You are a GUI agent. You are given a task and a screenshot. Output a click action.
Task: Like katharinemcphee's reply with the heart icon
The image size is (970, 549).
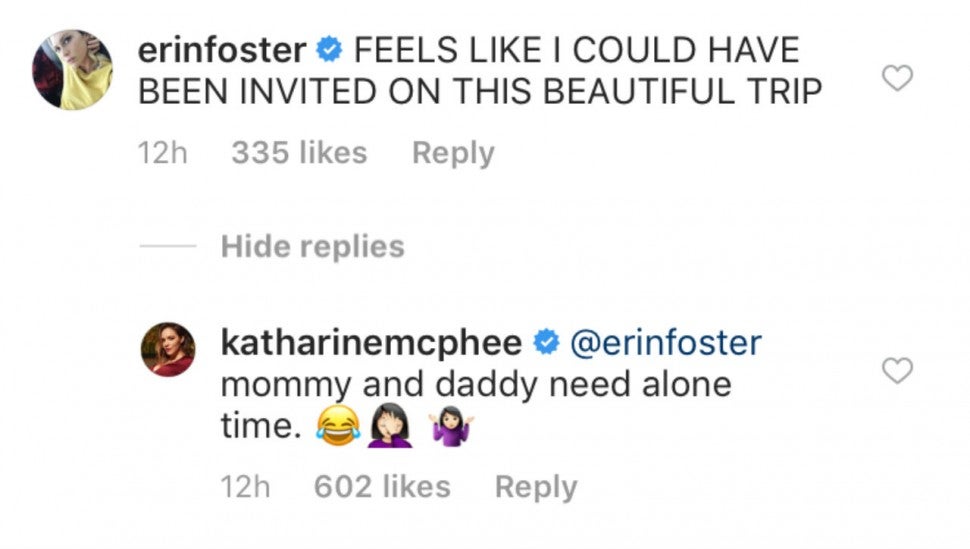(899, 371)
